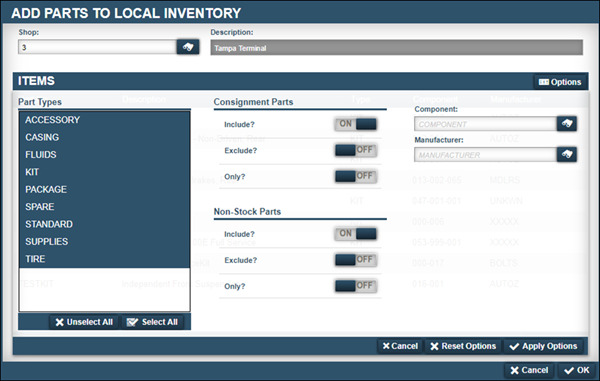Toggle Consignment Parts Only switch
Image resolution: width=600 pixels, height=381 pixels.
point(356,176)
